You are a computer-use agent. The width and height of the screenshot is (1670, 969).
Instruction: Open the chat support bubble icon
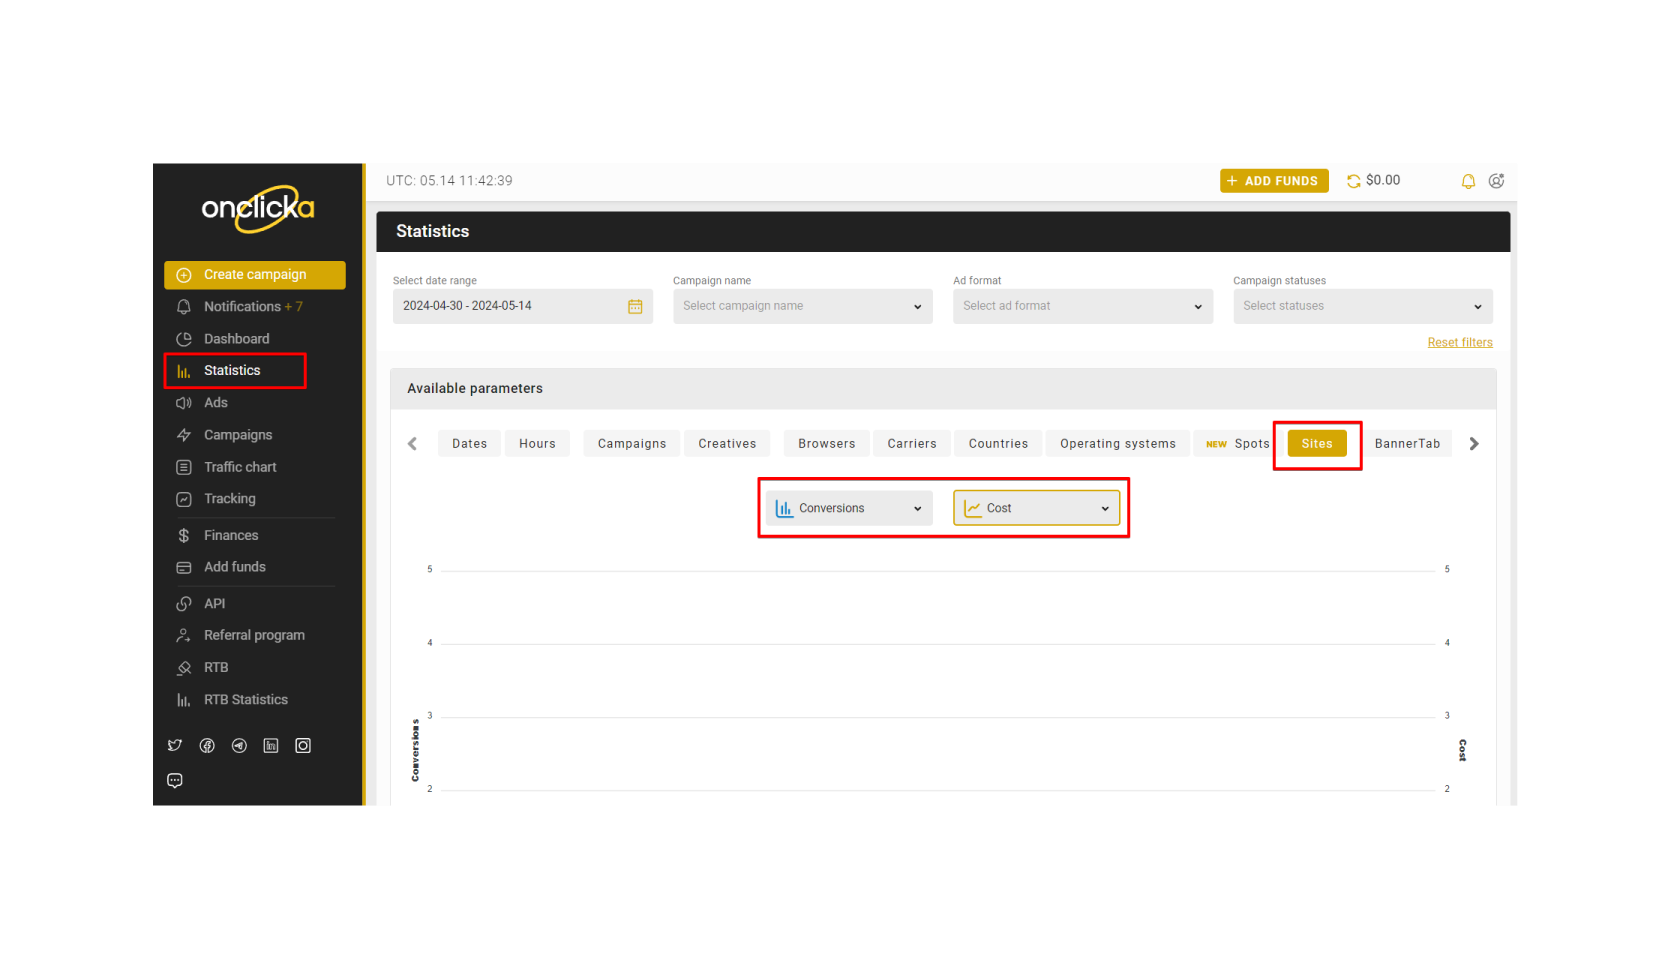[x=175, y=781]
